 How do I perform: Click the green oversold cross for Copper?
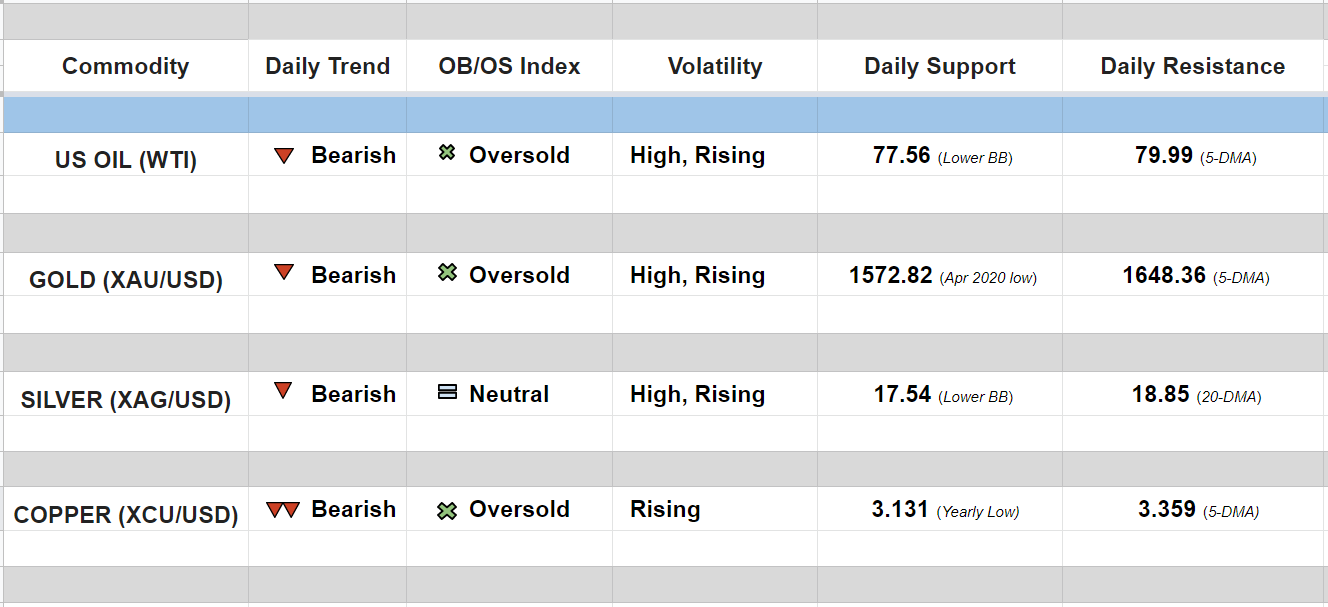click(447, 511)
